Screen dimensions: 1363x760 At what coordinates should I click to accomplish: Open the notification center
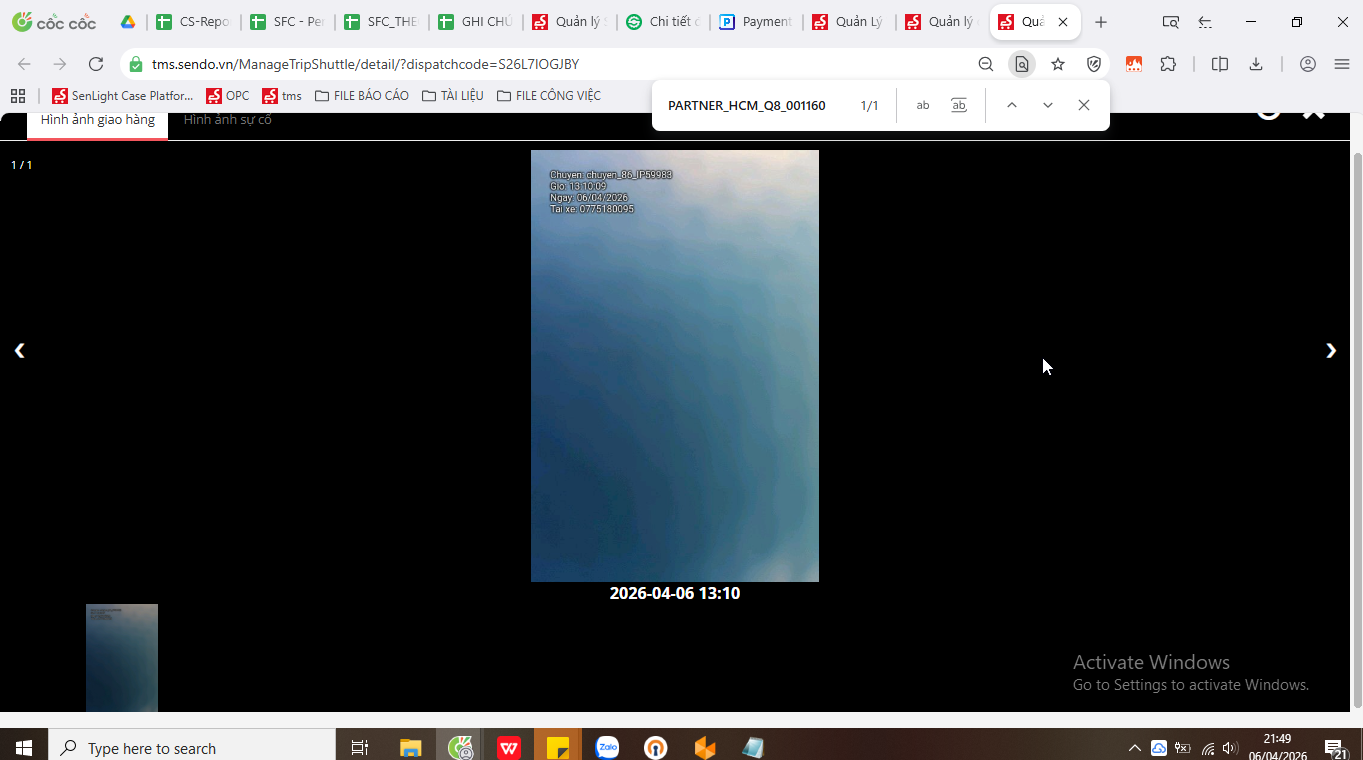point(1334,748)
